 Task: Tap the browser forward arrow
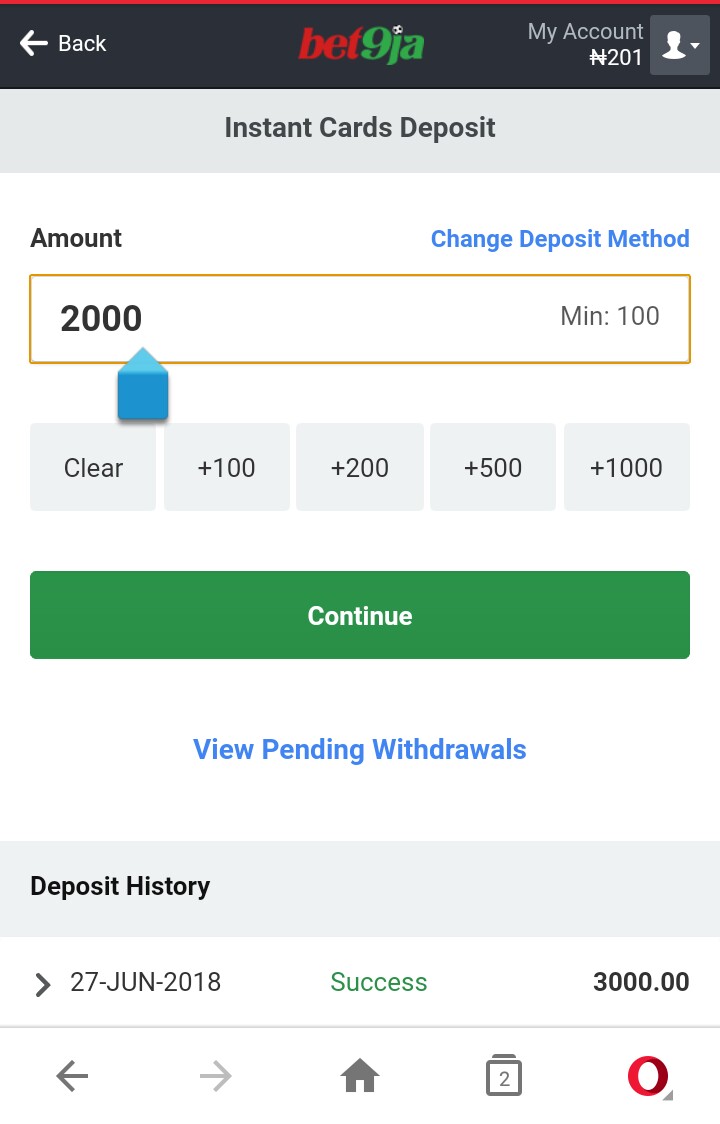pos(216,1076)
